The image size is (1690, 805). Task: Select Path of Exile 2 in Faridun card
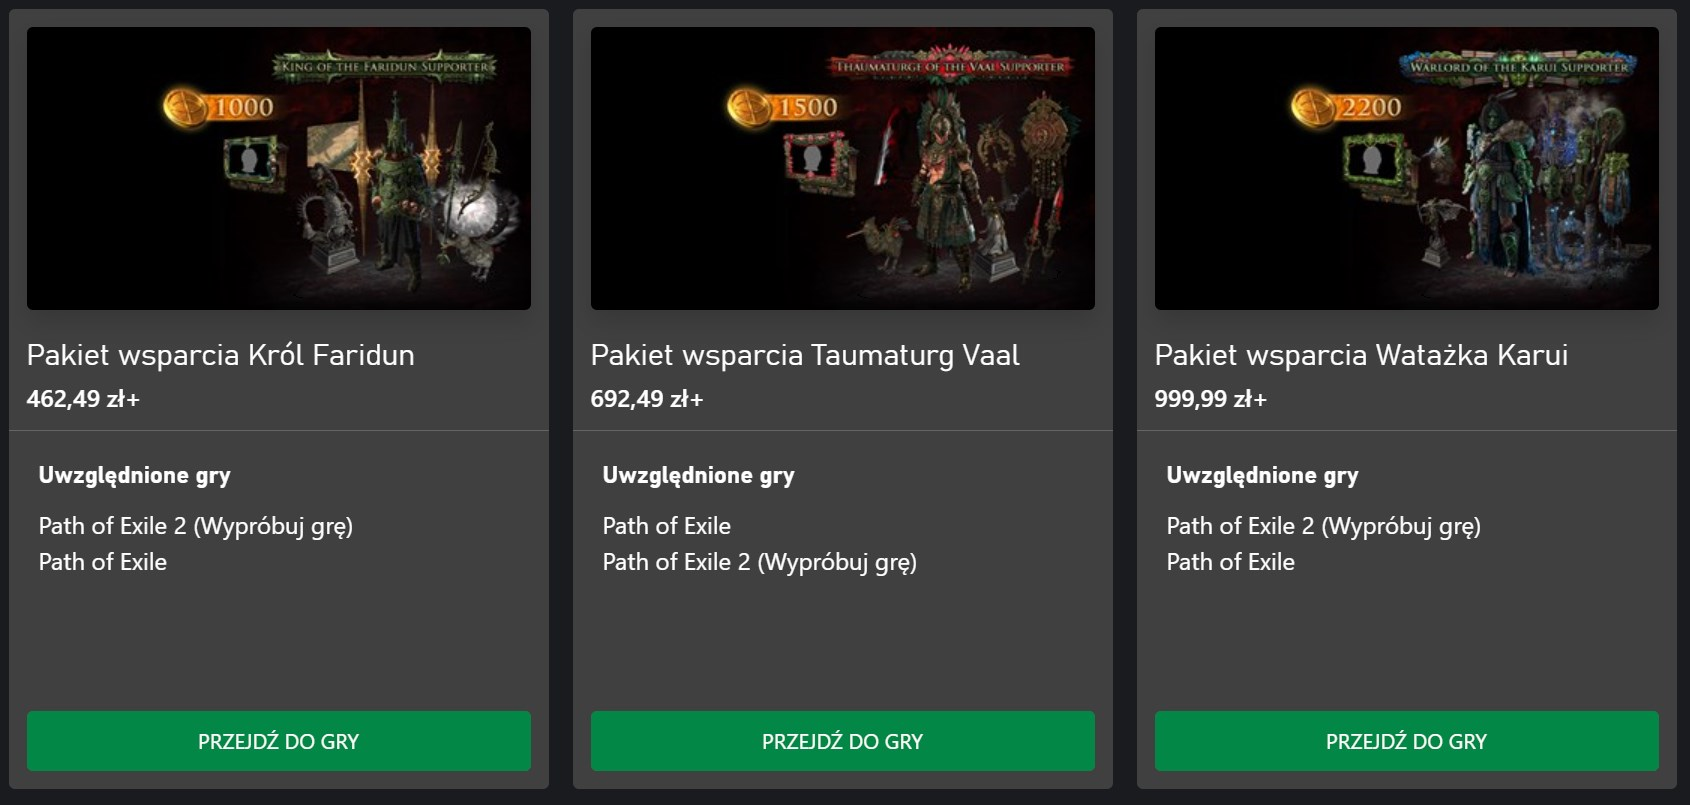click(195, 526)
